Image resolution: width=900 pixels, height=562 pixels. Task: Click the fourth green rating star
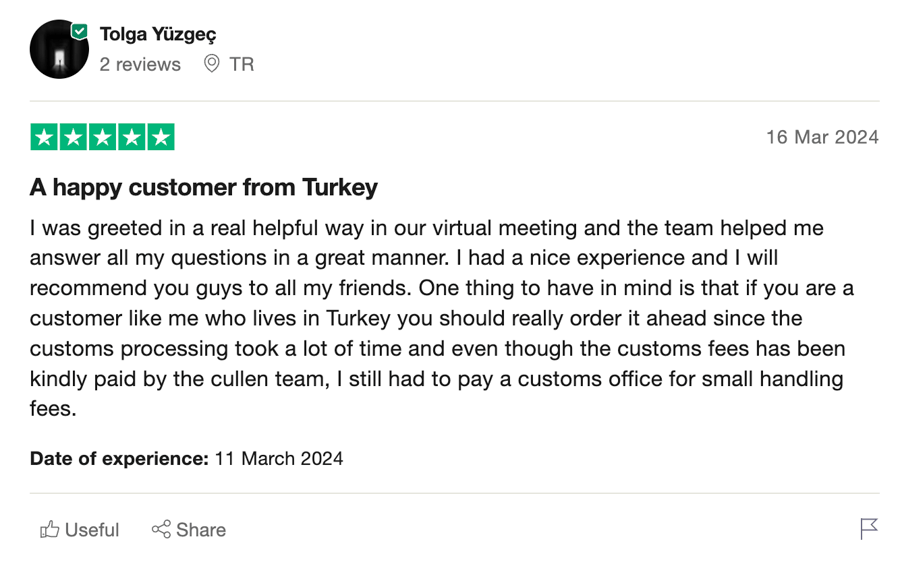(132, 137)
